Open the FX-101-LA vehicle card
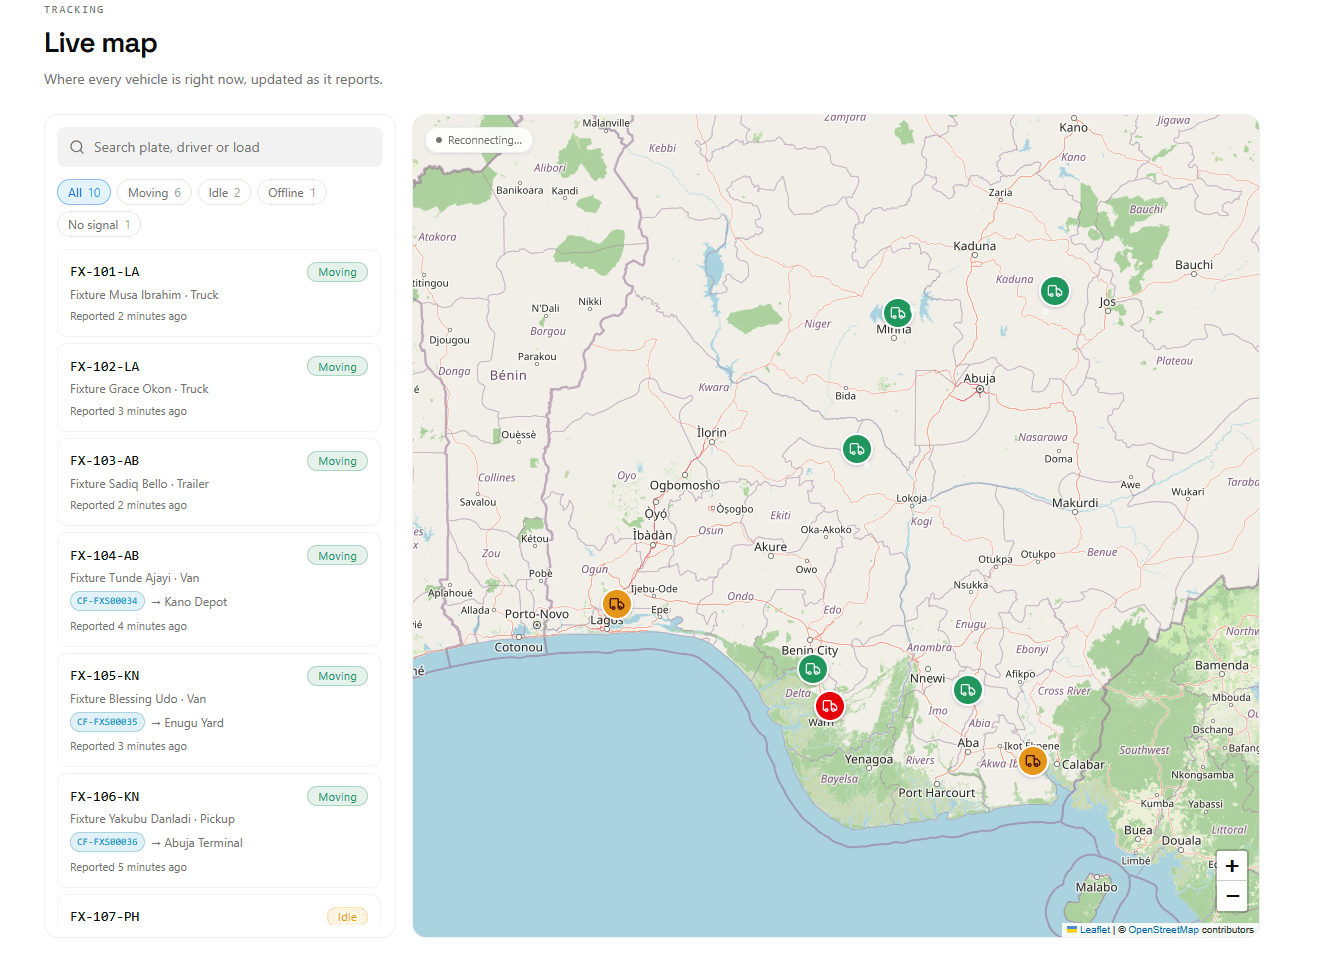The height and width of the screenshot is (958, 1324). pyautogui.click(x=219, y=293)
